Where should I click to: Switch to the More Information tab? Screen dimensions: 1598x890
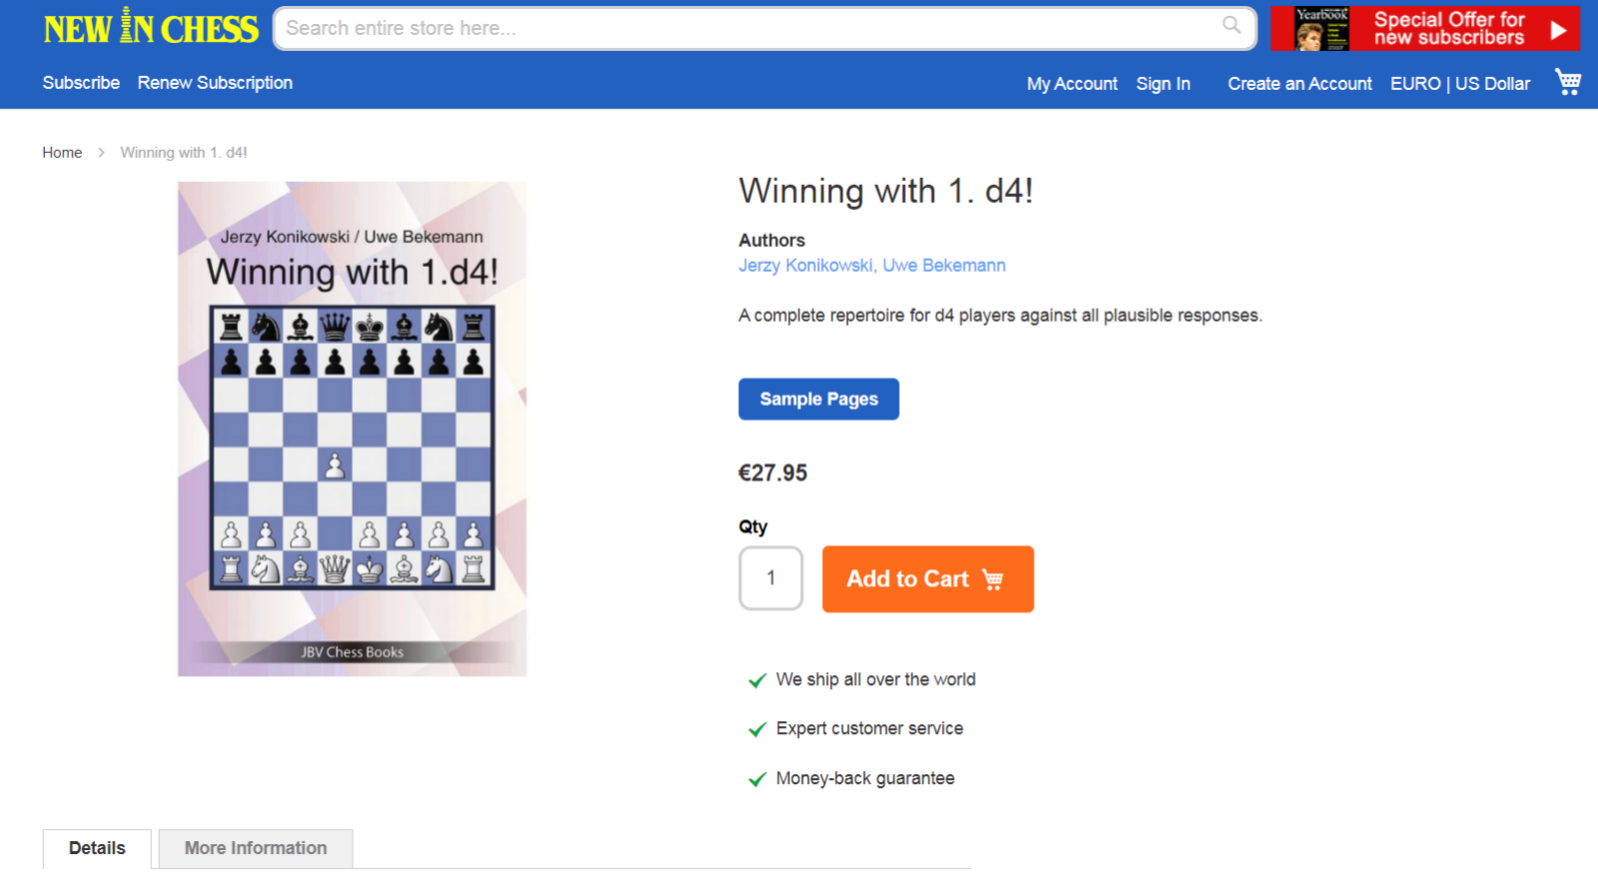pos(255,848)
